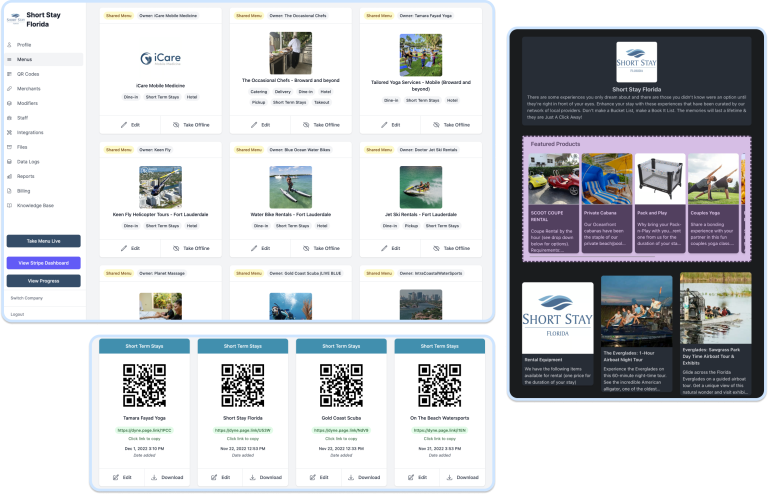Image resolution: width=768 pixels, height=494 pixels.
Task: Open Profile from the sidebar person icon
Action: click(x=9, y=45)
